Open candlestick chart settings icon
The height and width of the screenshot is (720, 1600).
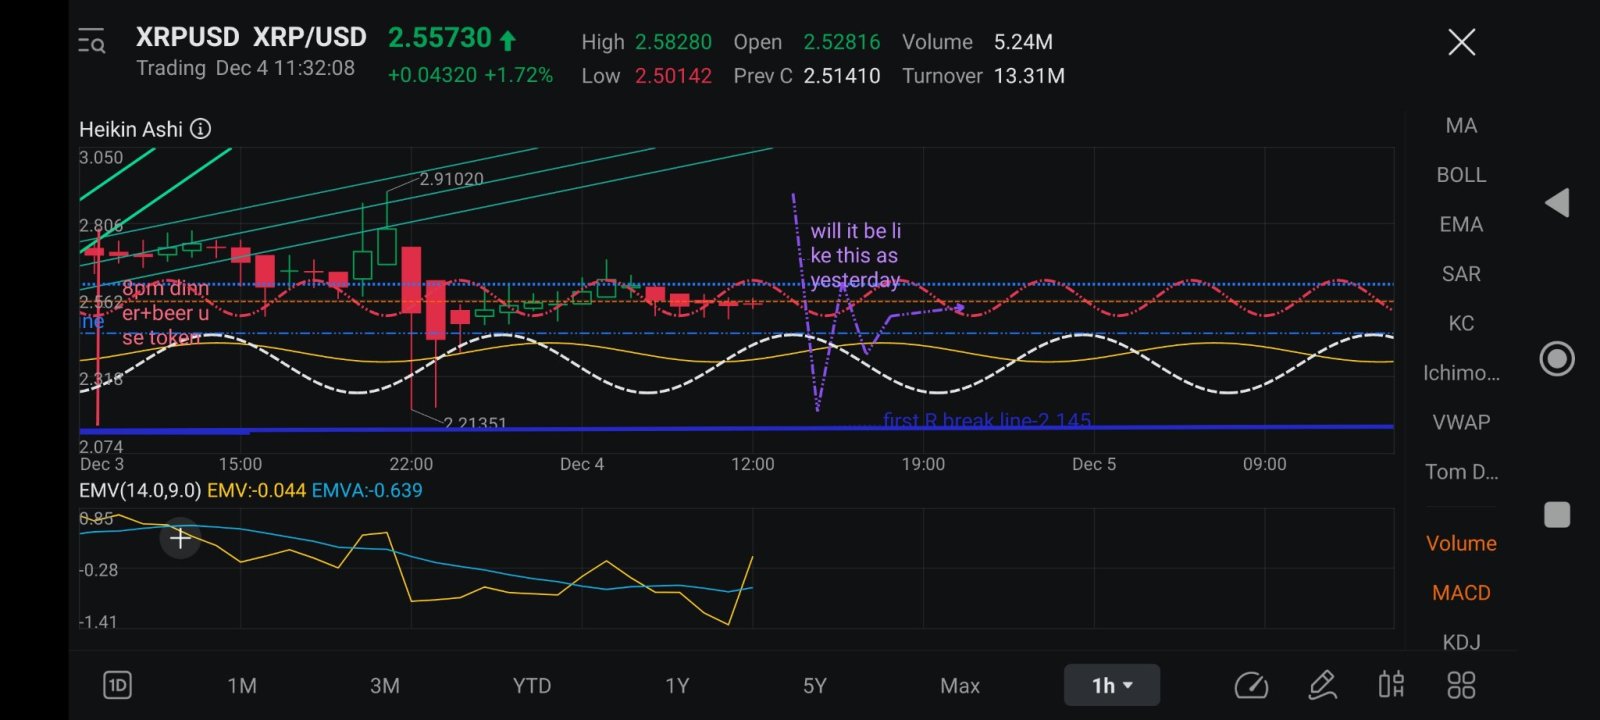tap(1391, 685)
